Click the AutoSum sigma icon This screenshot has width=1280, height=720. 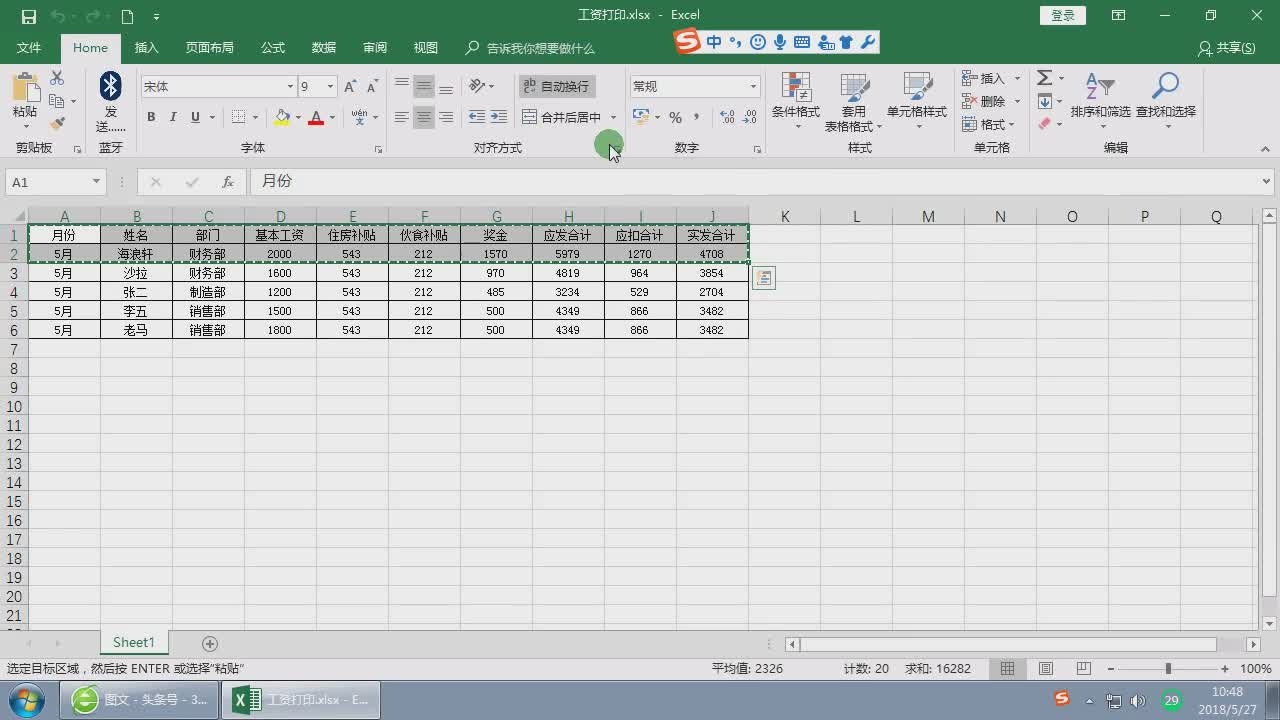pyautogui.click(x=1044, y=78)
